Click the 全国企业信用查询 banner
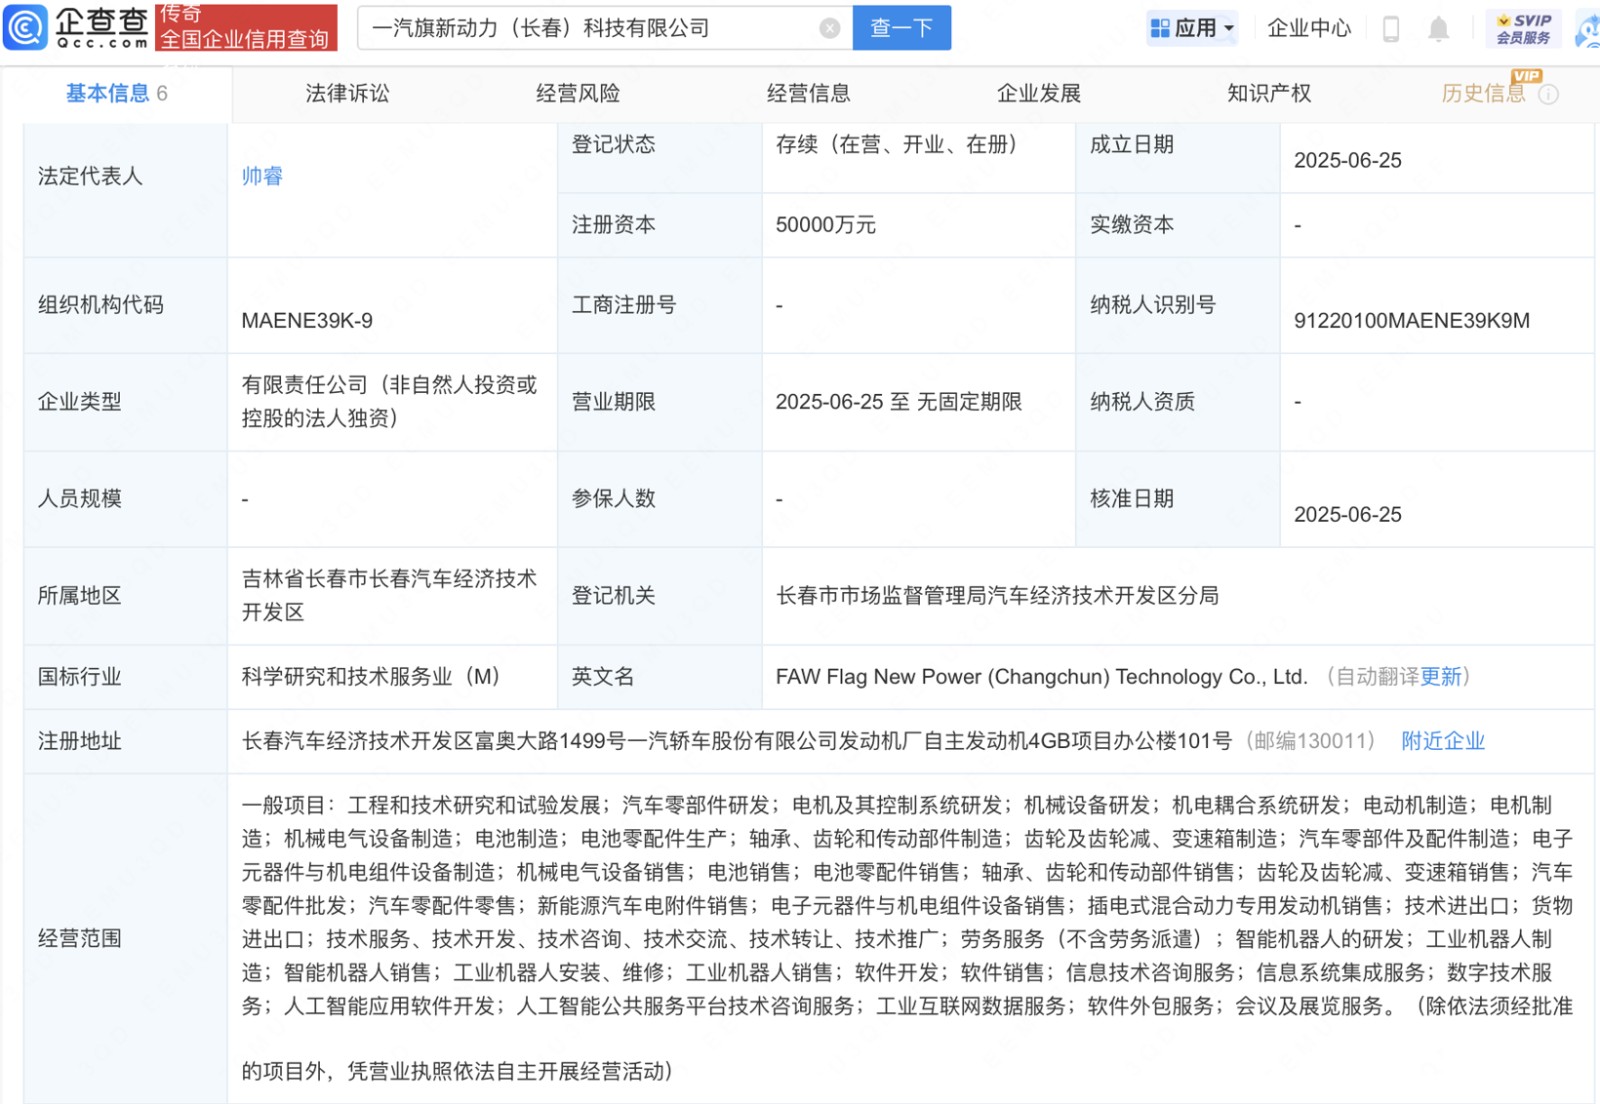Image resolution: width=1600 pixels, height=1104 pixels. click(x=246, y=28)
